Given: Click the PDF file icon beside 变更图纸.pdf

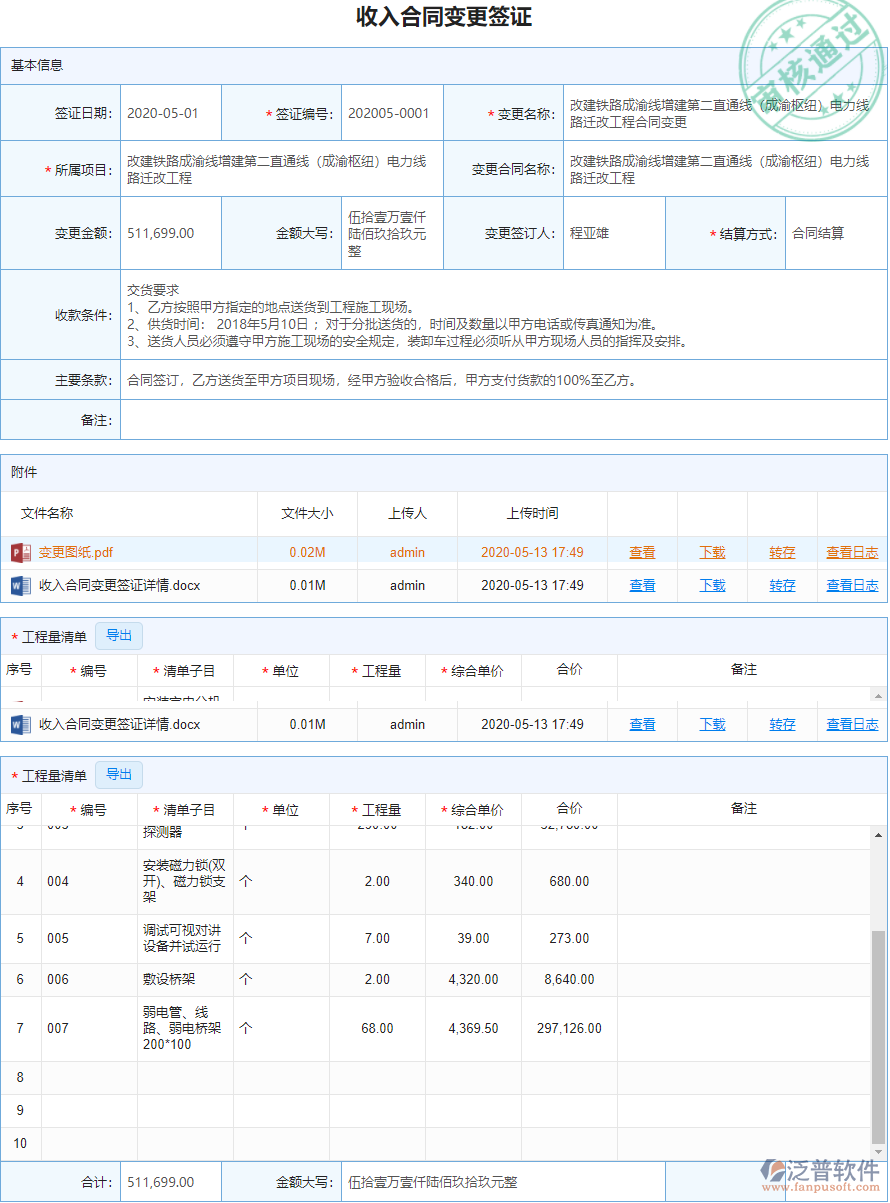Looking at the screenshot, I should pos(21,551).
